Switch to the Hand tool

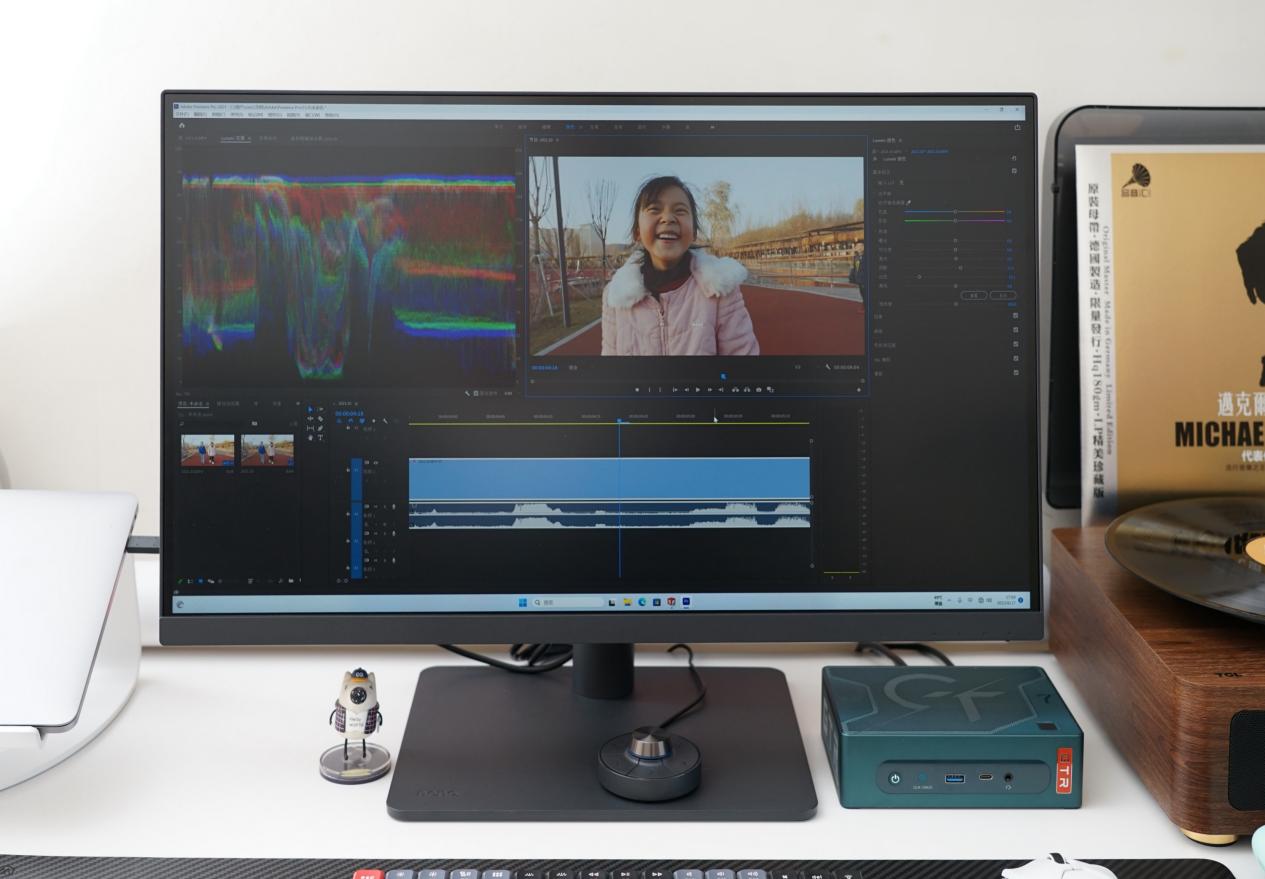[x=310, y=437]
